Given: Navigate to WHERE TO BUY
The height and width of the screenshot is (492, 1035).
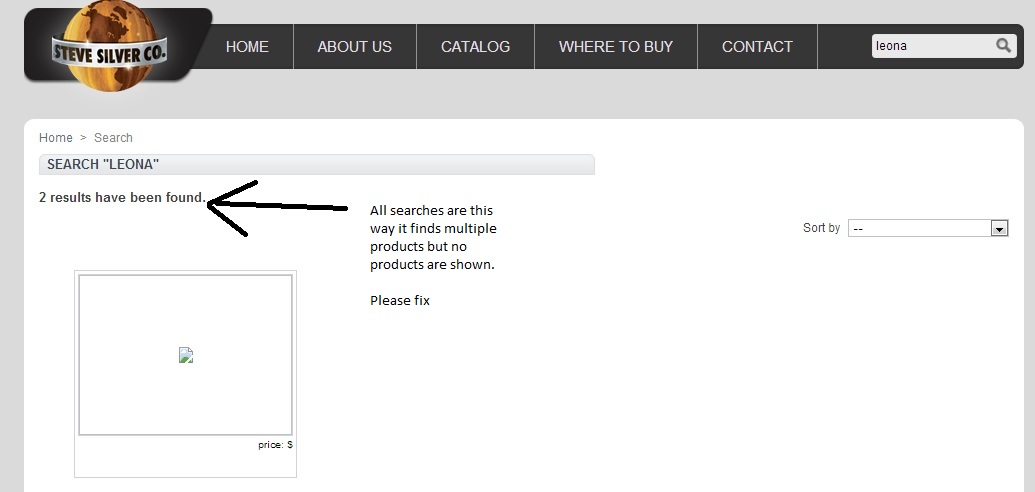Looking at the screenshot, I should [616, 47].
